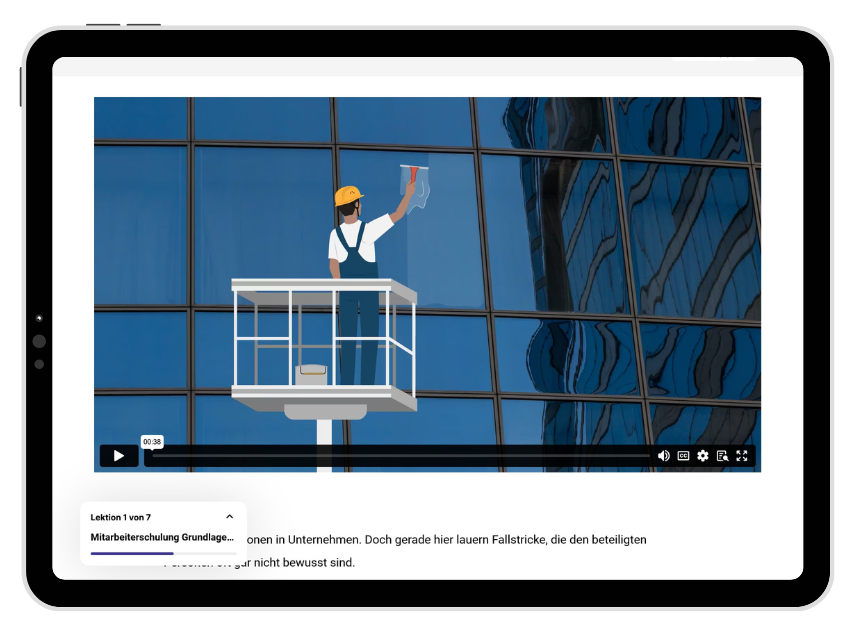Click the bucket on the lift platform

(x=311, y=375)
